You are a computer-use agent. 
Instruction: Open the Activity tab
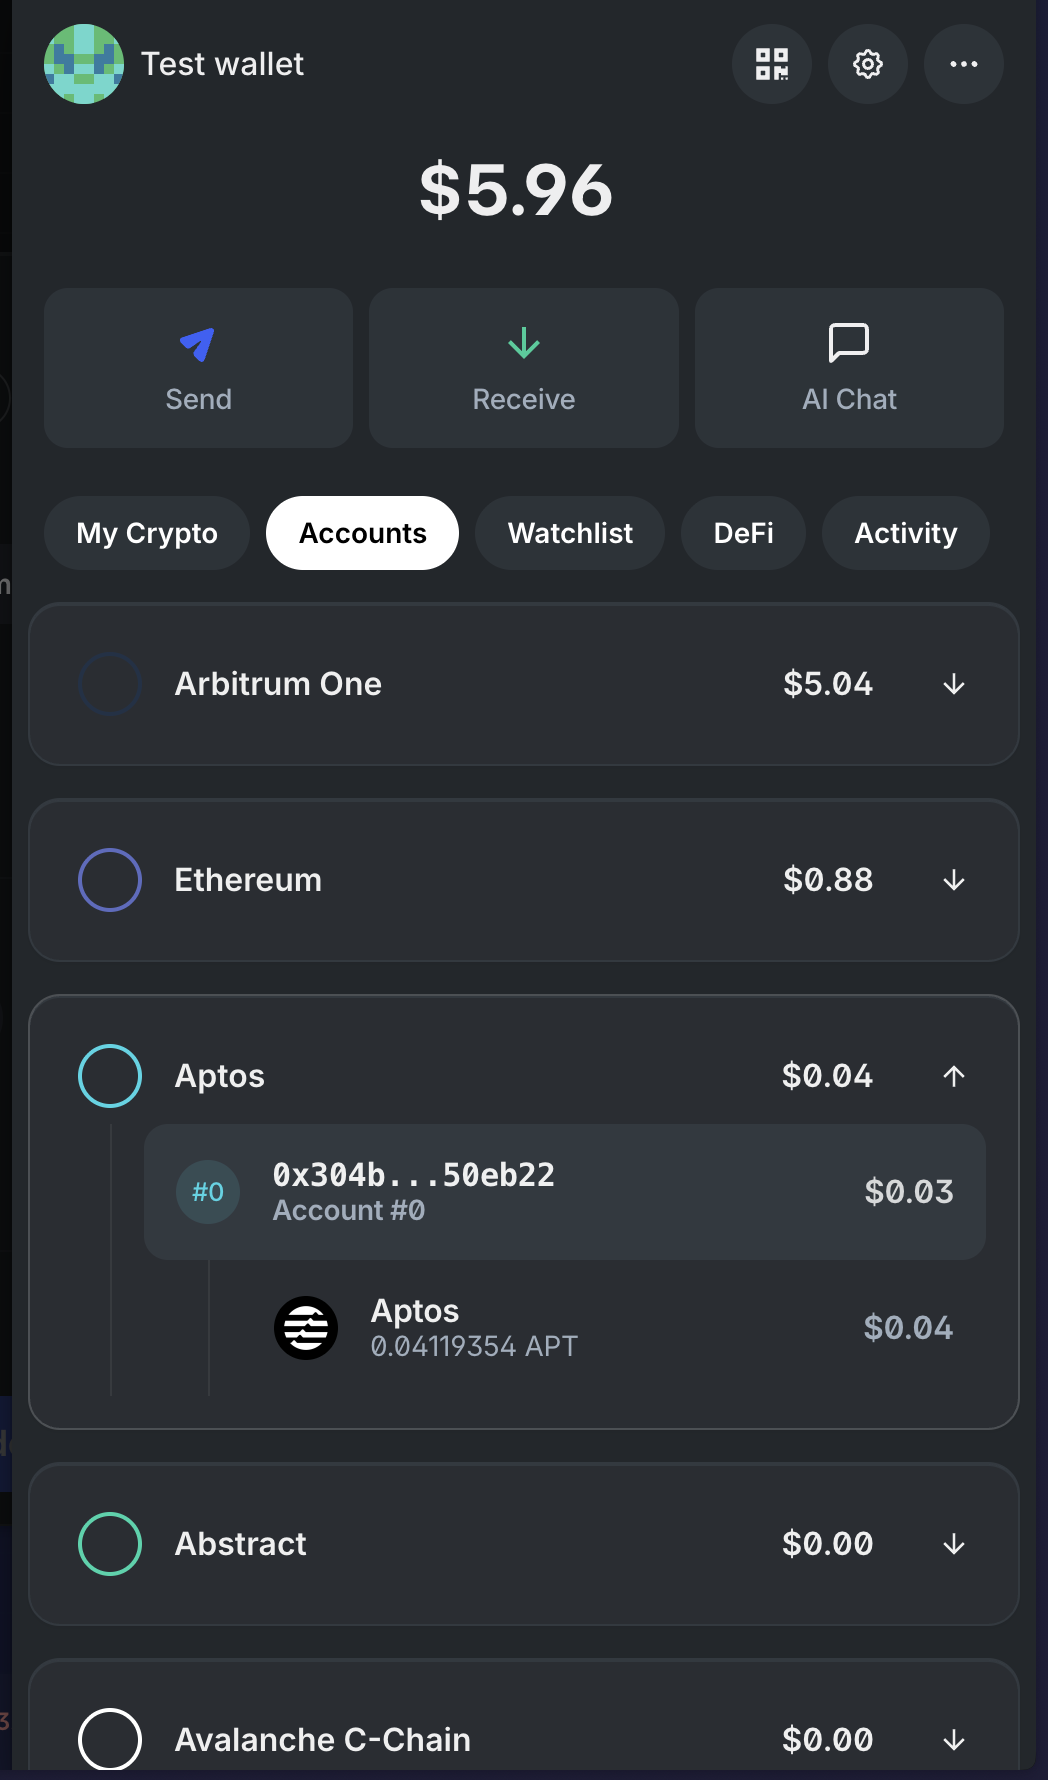point(906,533)
